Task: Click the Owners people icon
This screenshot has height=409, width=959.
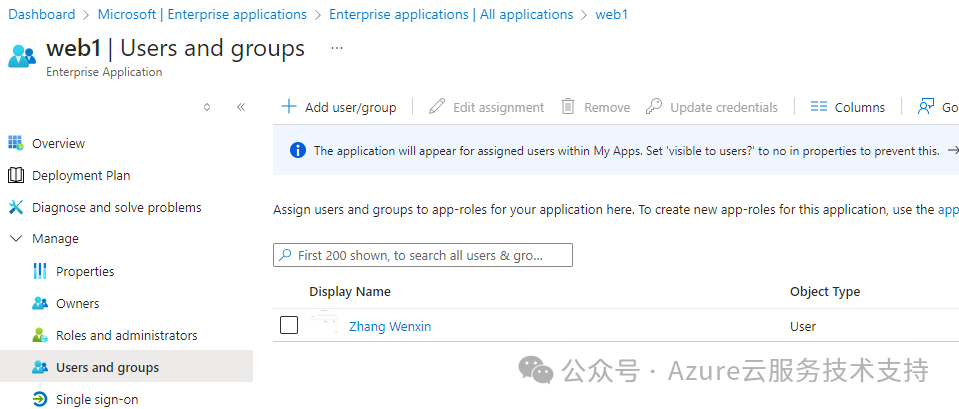Action: tap(40, 303)
